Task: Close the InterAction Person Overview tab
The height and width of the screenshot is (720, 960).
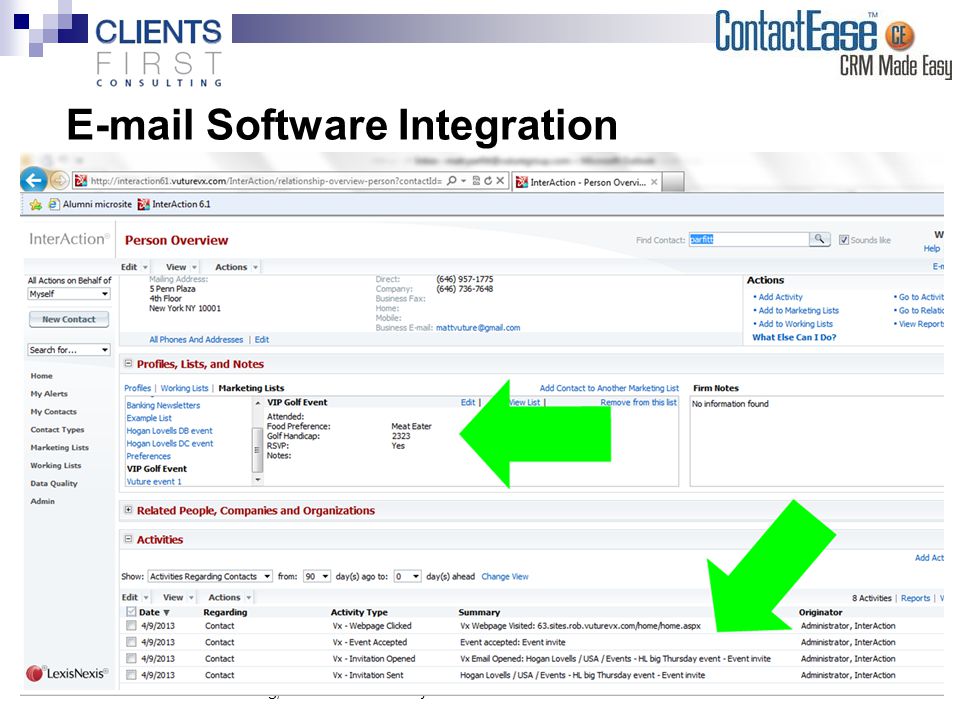Action: tap(654, 182)
